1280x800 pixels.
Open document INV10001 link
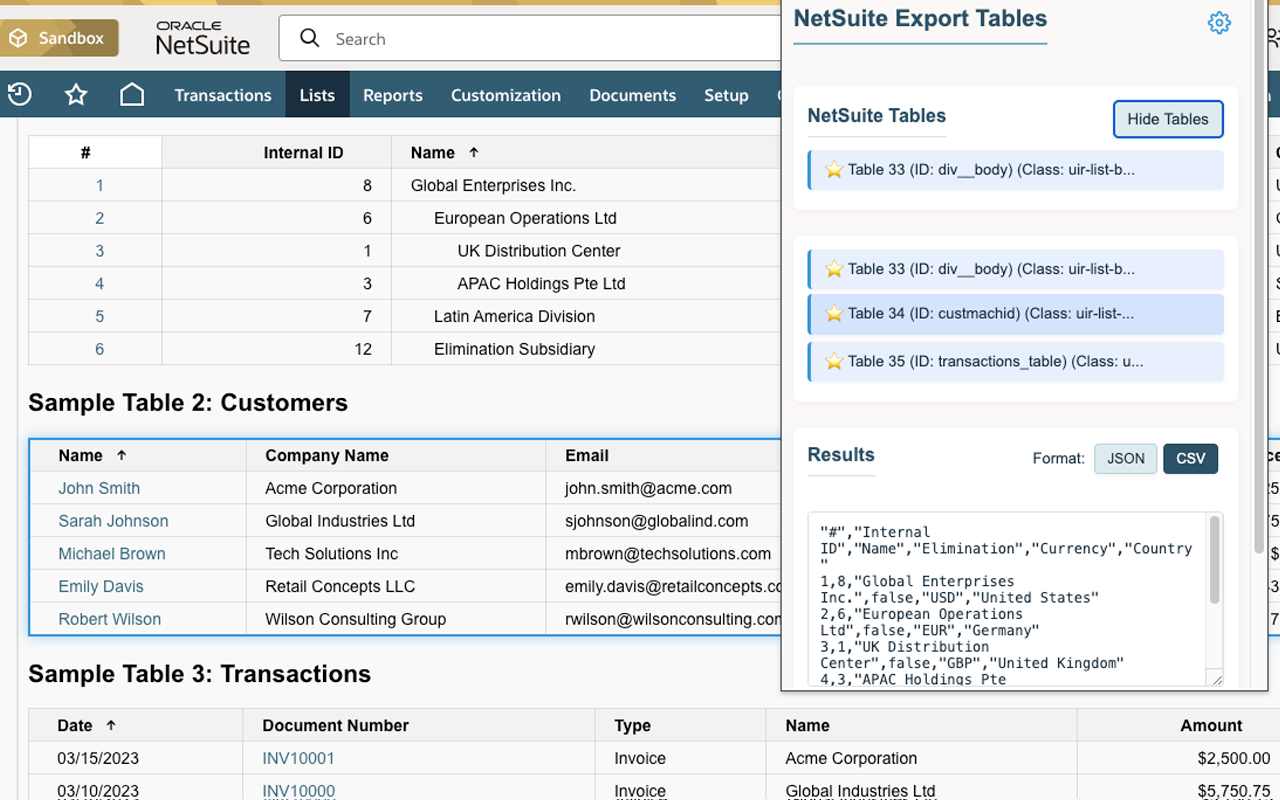coord(298,758)
